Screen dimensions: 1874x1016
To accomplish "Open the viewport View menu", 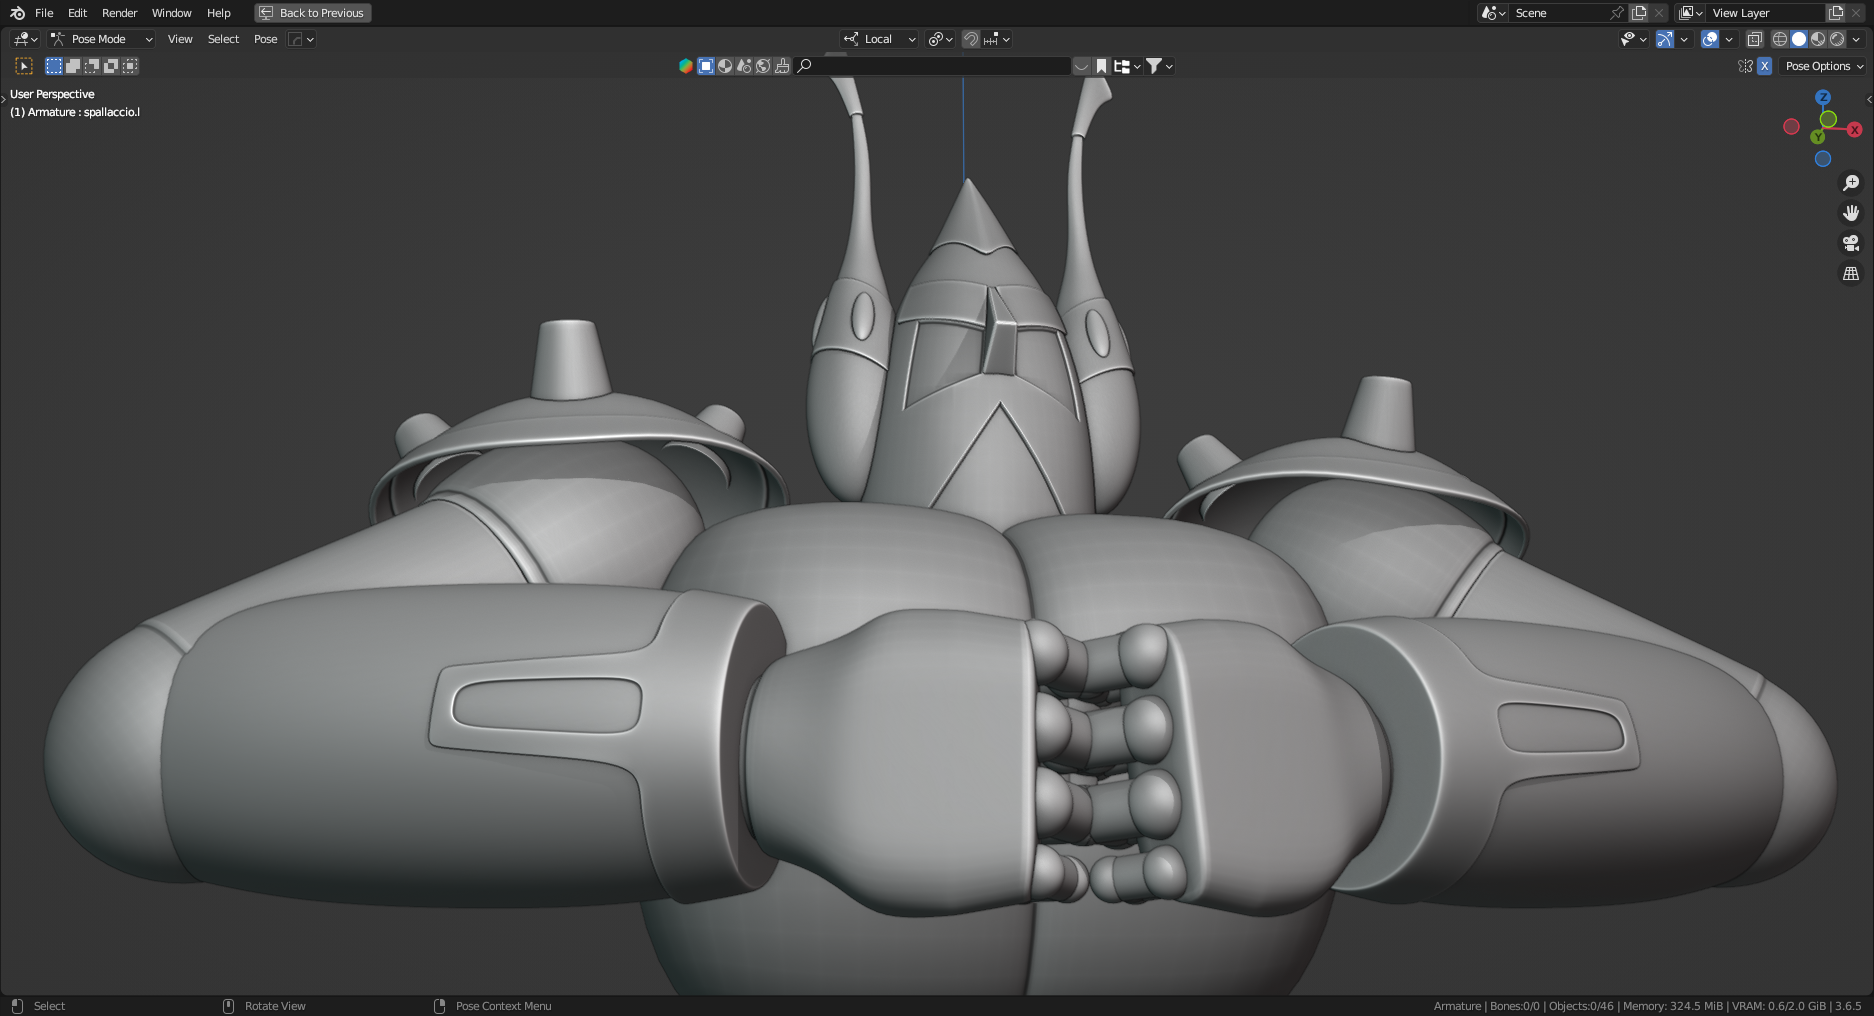I will pos(180,39).
